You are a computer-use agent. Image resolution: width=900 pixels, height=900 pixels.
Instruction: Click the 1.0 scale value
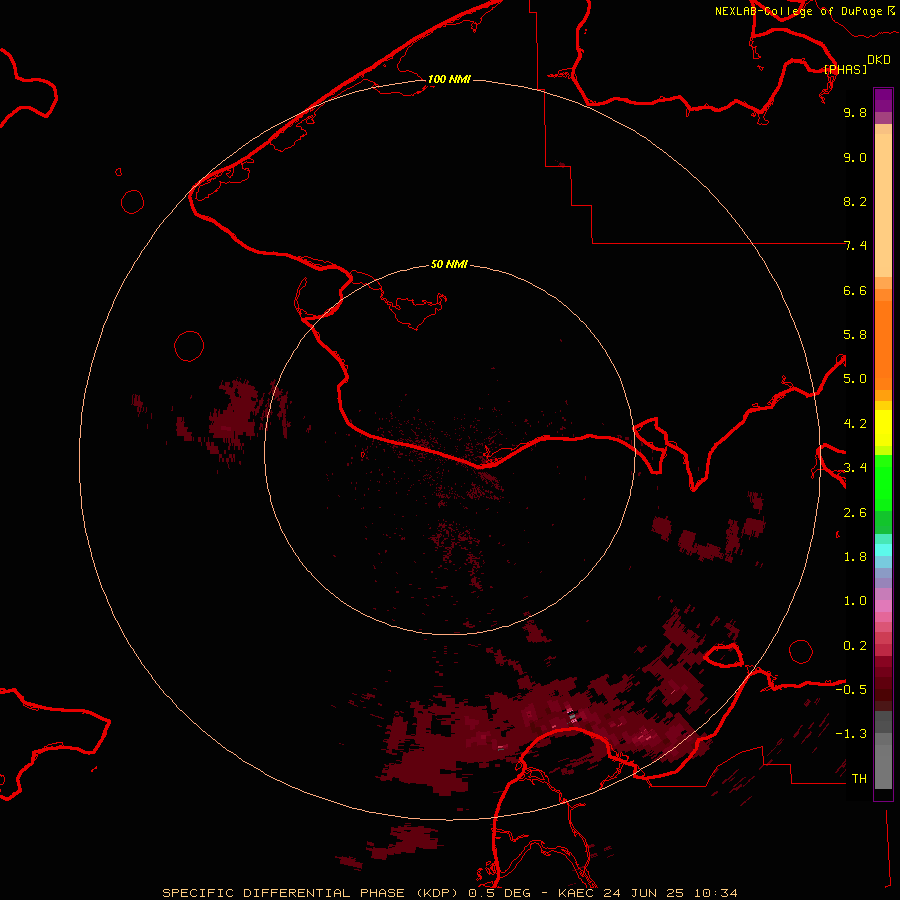coord(855,601)
